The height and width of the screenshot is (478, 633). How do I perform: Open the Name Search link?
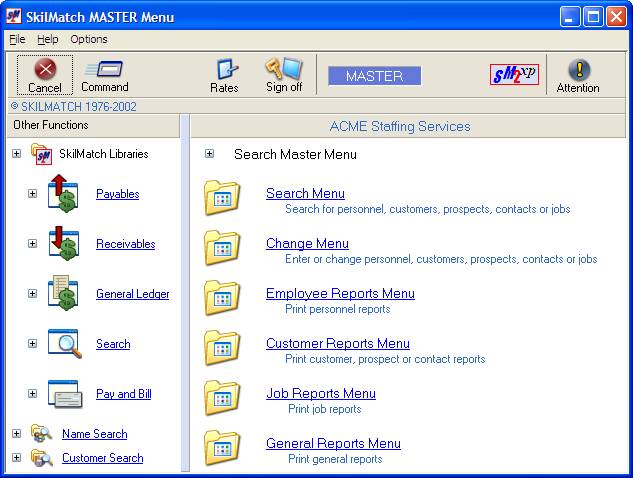click(x=94, y=434)
